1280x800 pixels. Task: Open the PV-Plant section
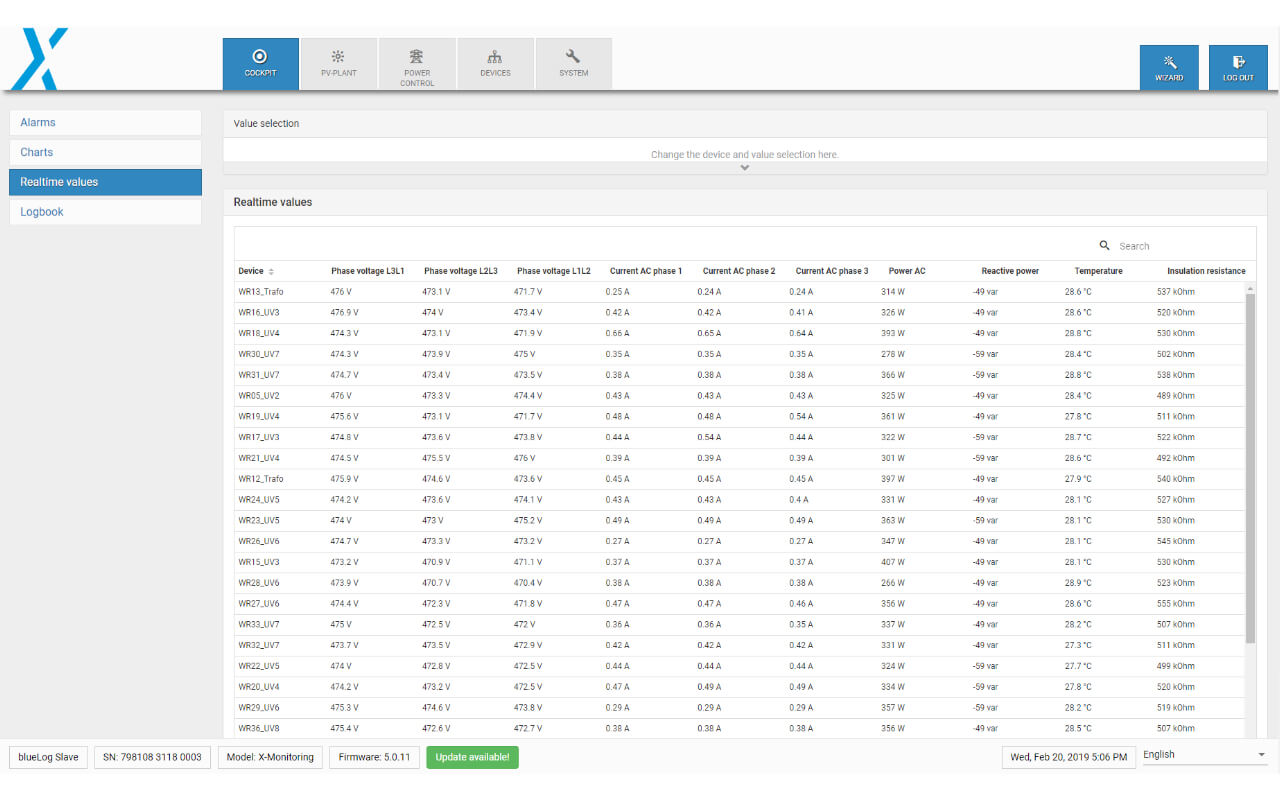(x=338, y=64)
